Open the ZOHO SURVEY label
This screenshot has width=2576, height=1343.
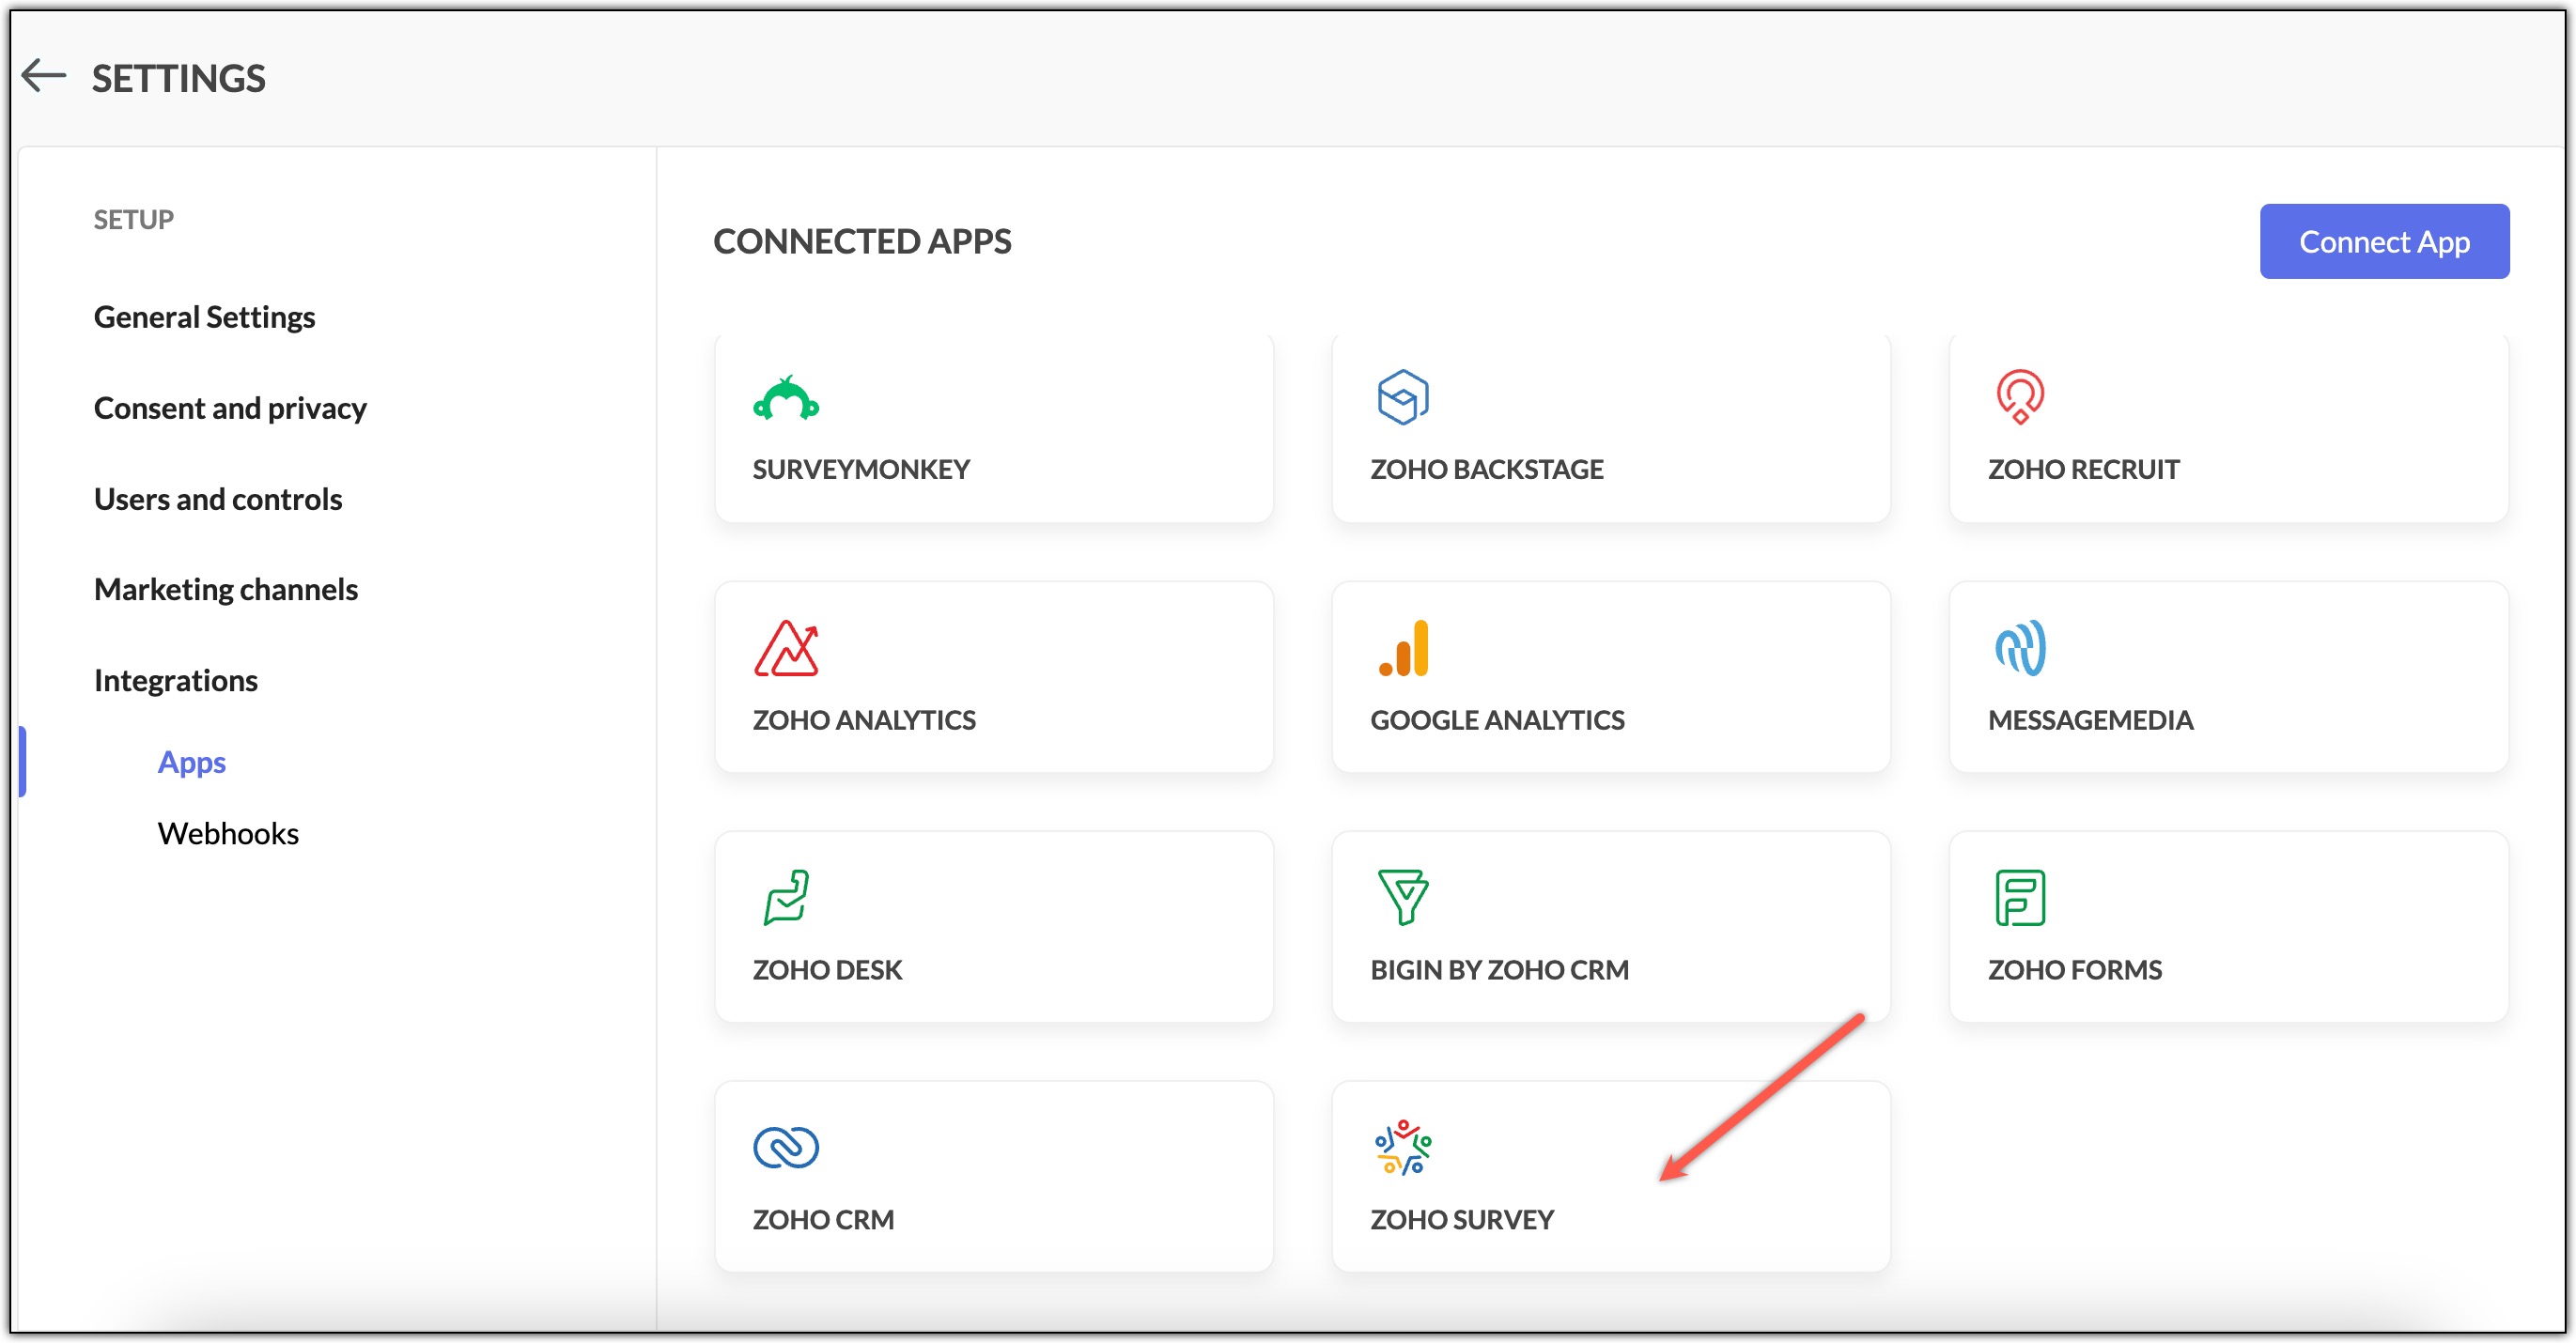coord(1462,1220)
